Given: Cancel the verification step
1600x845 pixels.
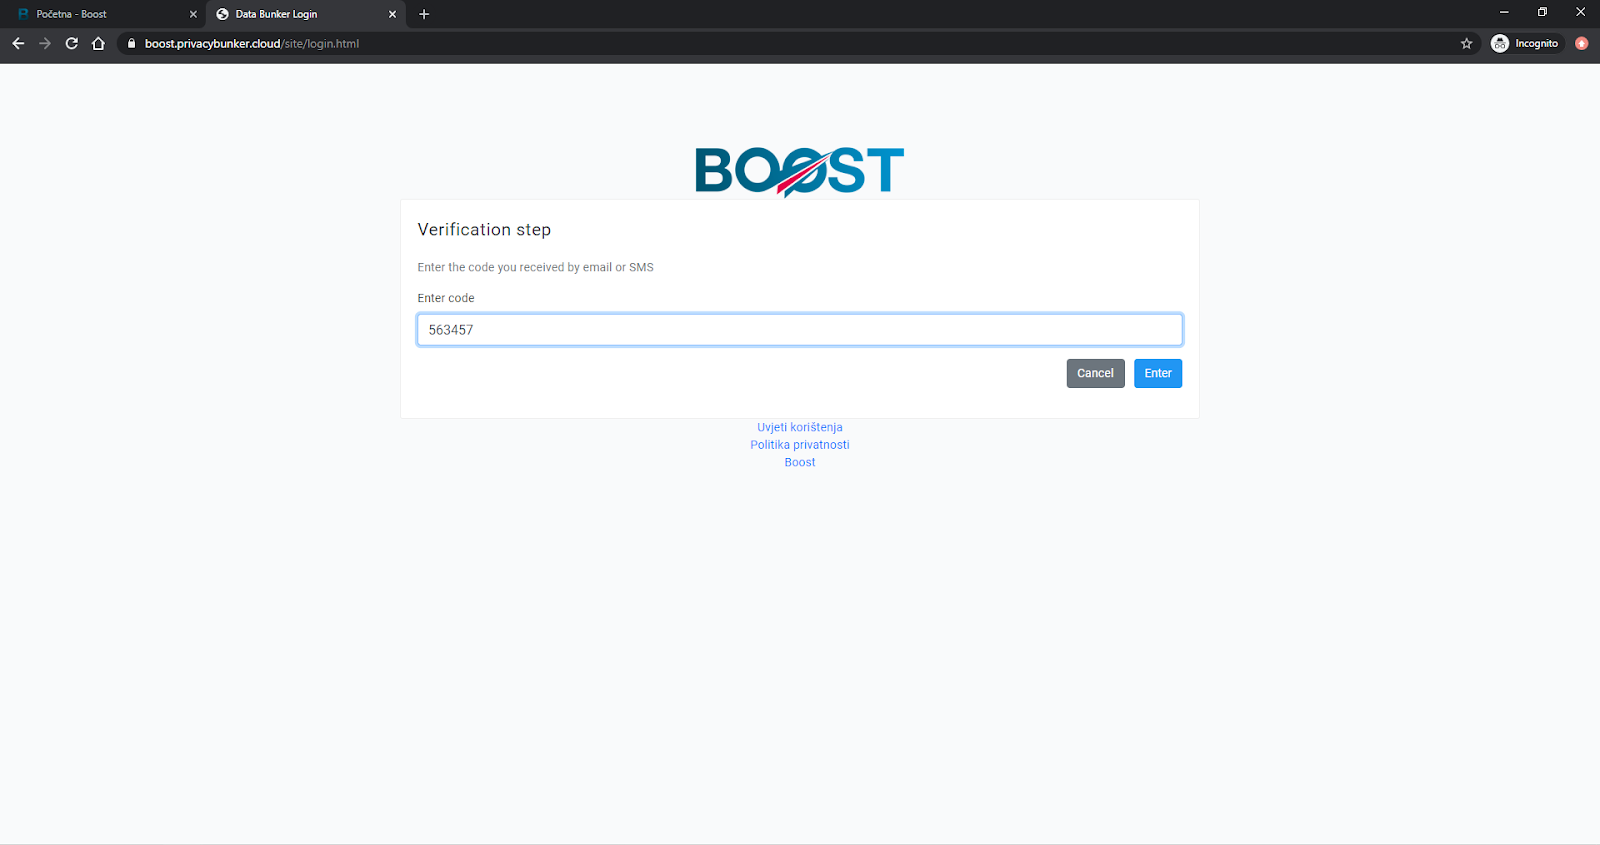Looking at the screenshot, I should 1095,373.
